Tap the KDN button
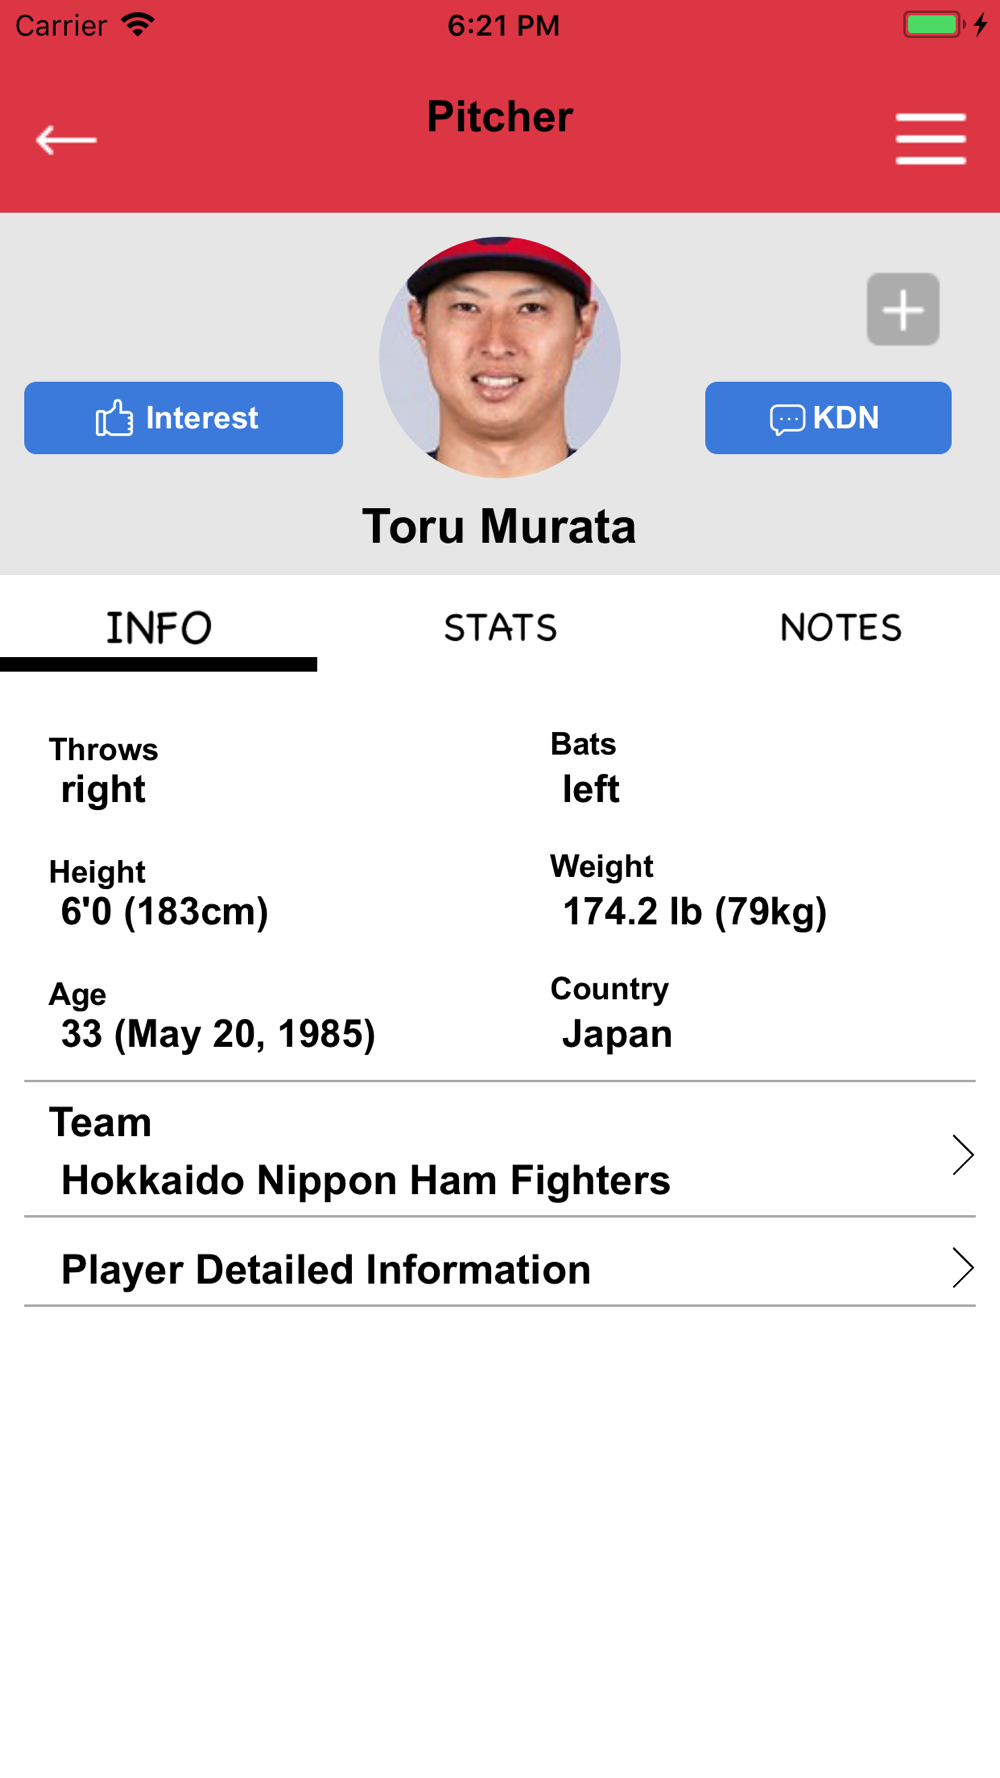 tap(828, 418)
